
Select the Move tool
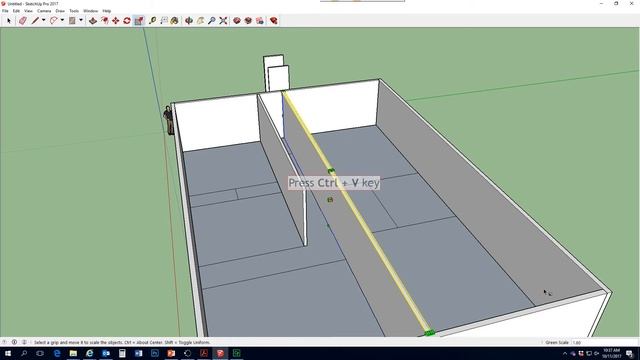point(116,20)
